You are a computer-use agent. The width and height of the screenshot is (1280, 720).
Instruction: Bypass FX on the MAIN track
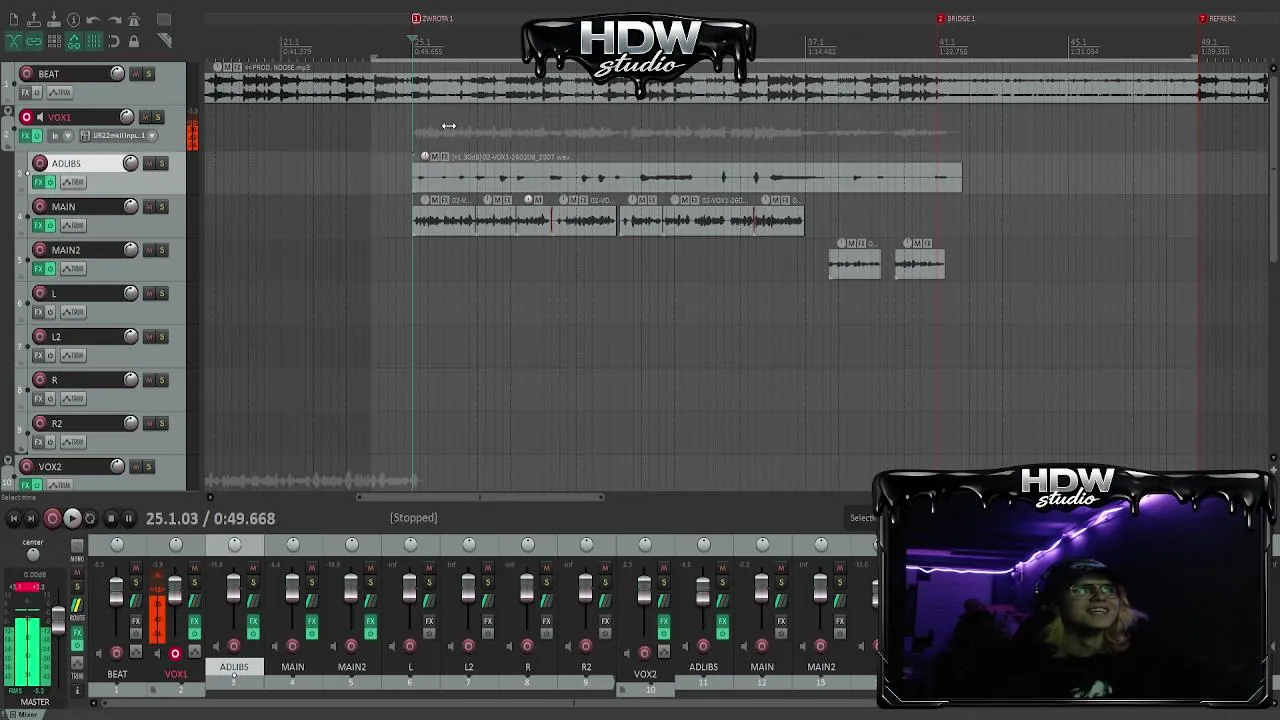[x=50, y=225]
